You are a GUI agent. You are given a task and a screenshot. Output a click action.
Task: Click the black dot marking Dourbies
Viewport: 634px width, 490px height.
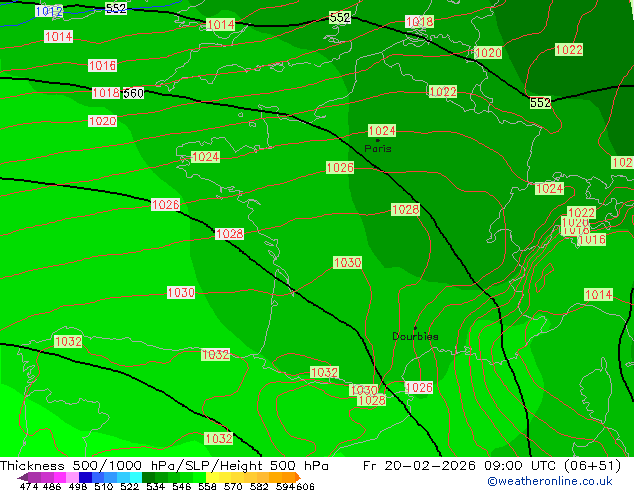point(415,328)
